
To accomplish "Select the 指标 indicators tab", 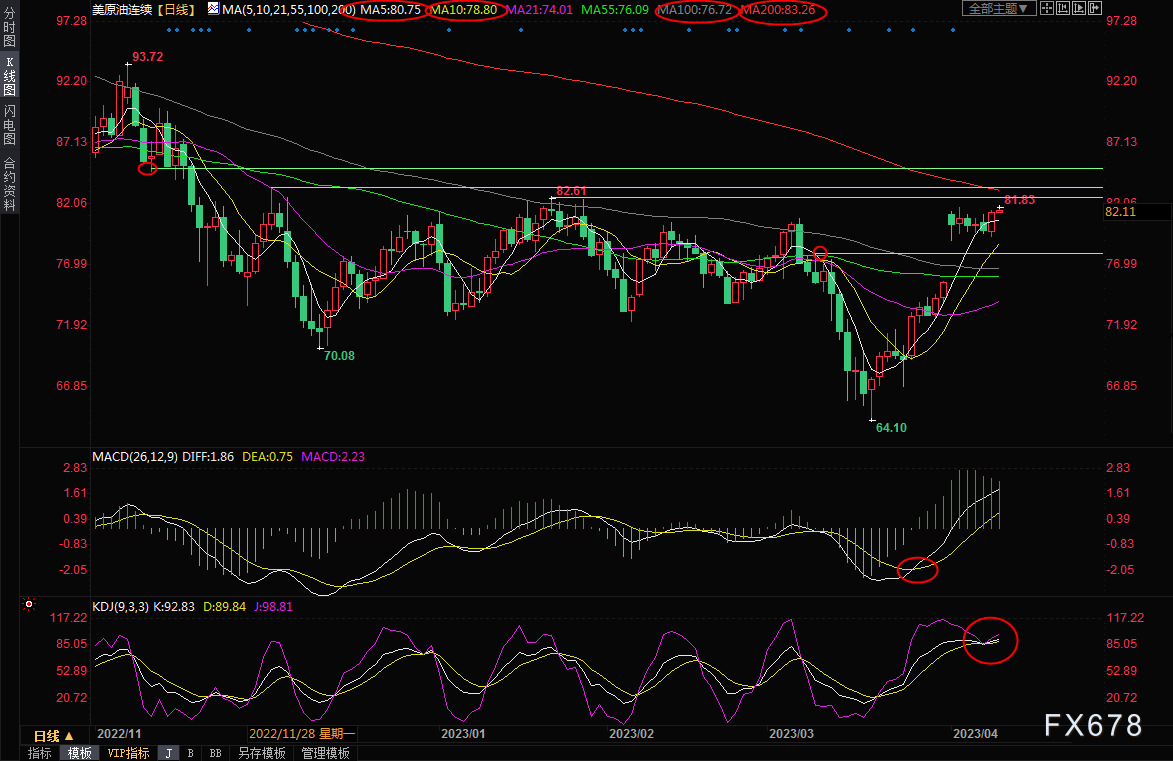I will click(40, 753).
